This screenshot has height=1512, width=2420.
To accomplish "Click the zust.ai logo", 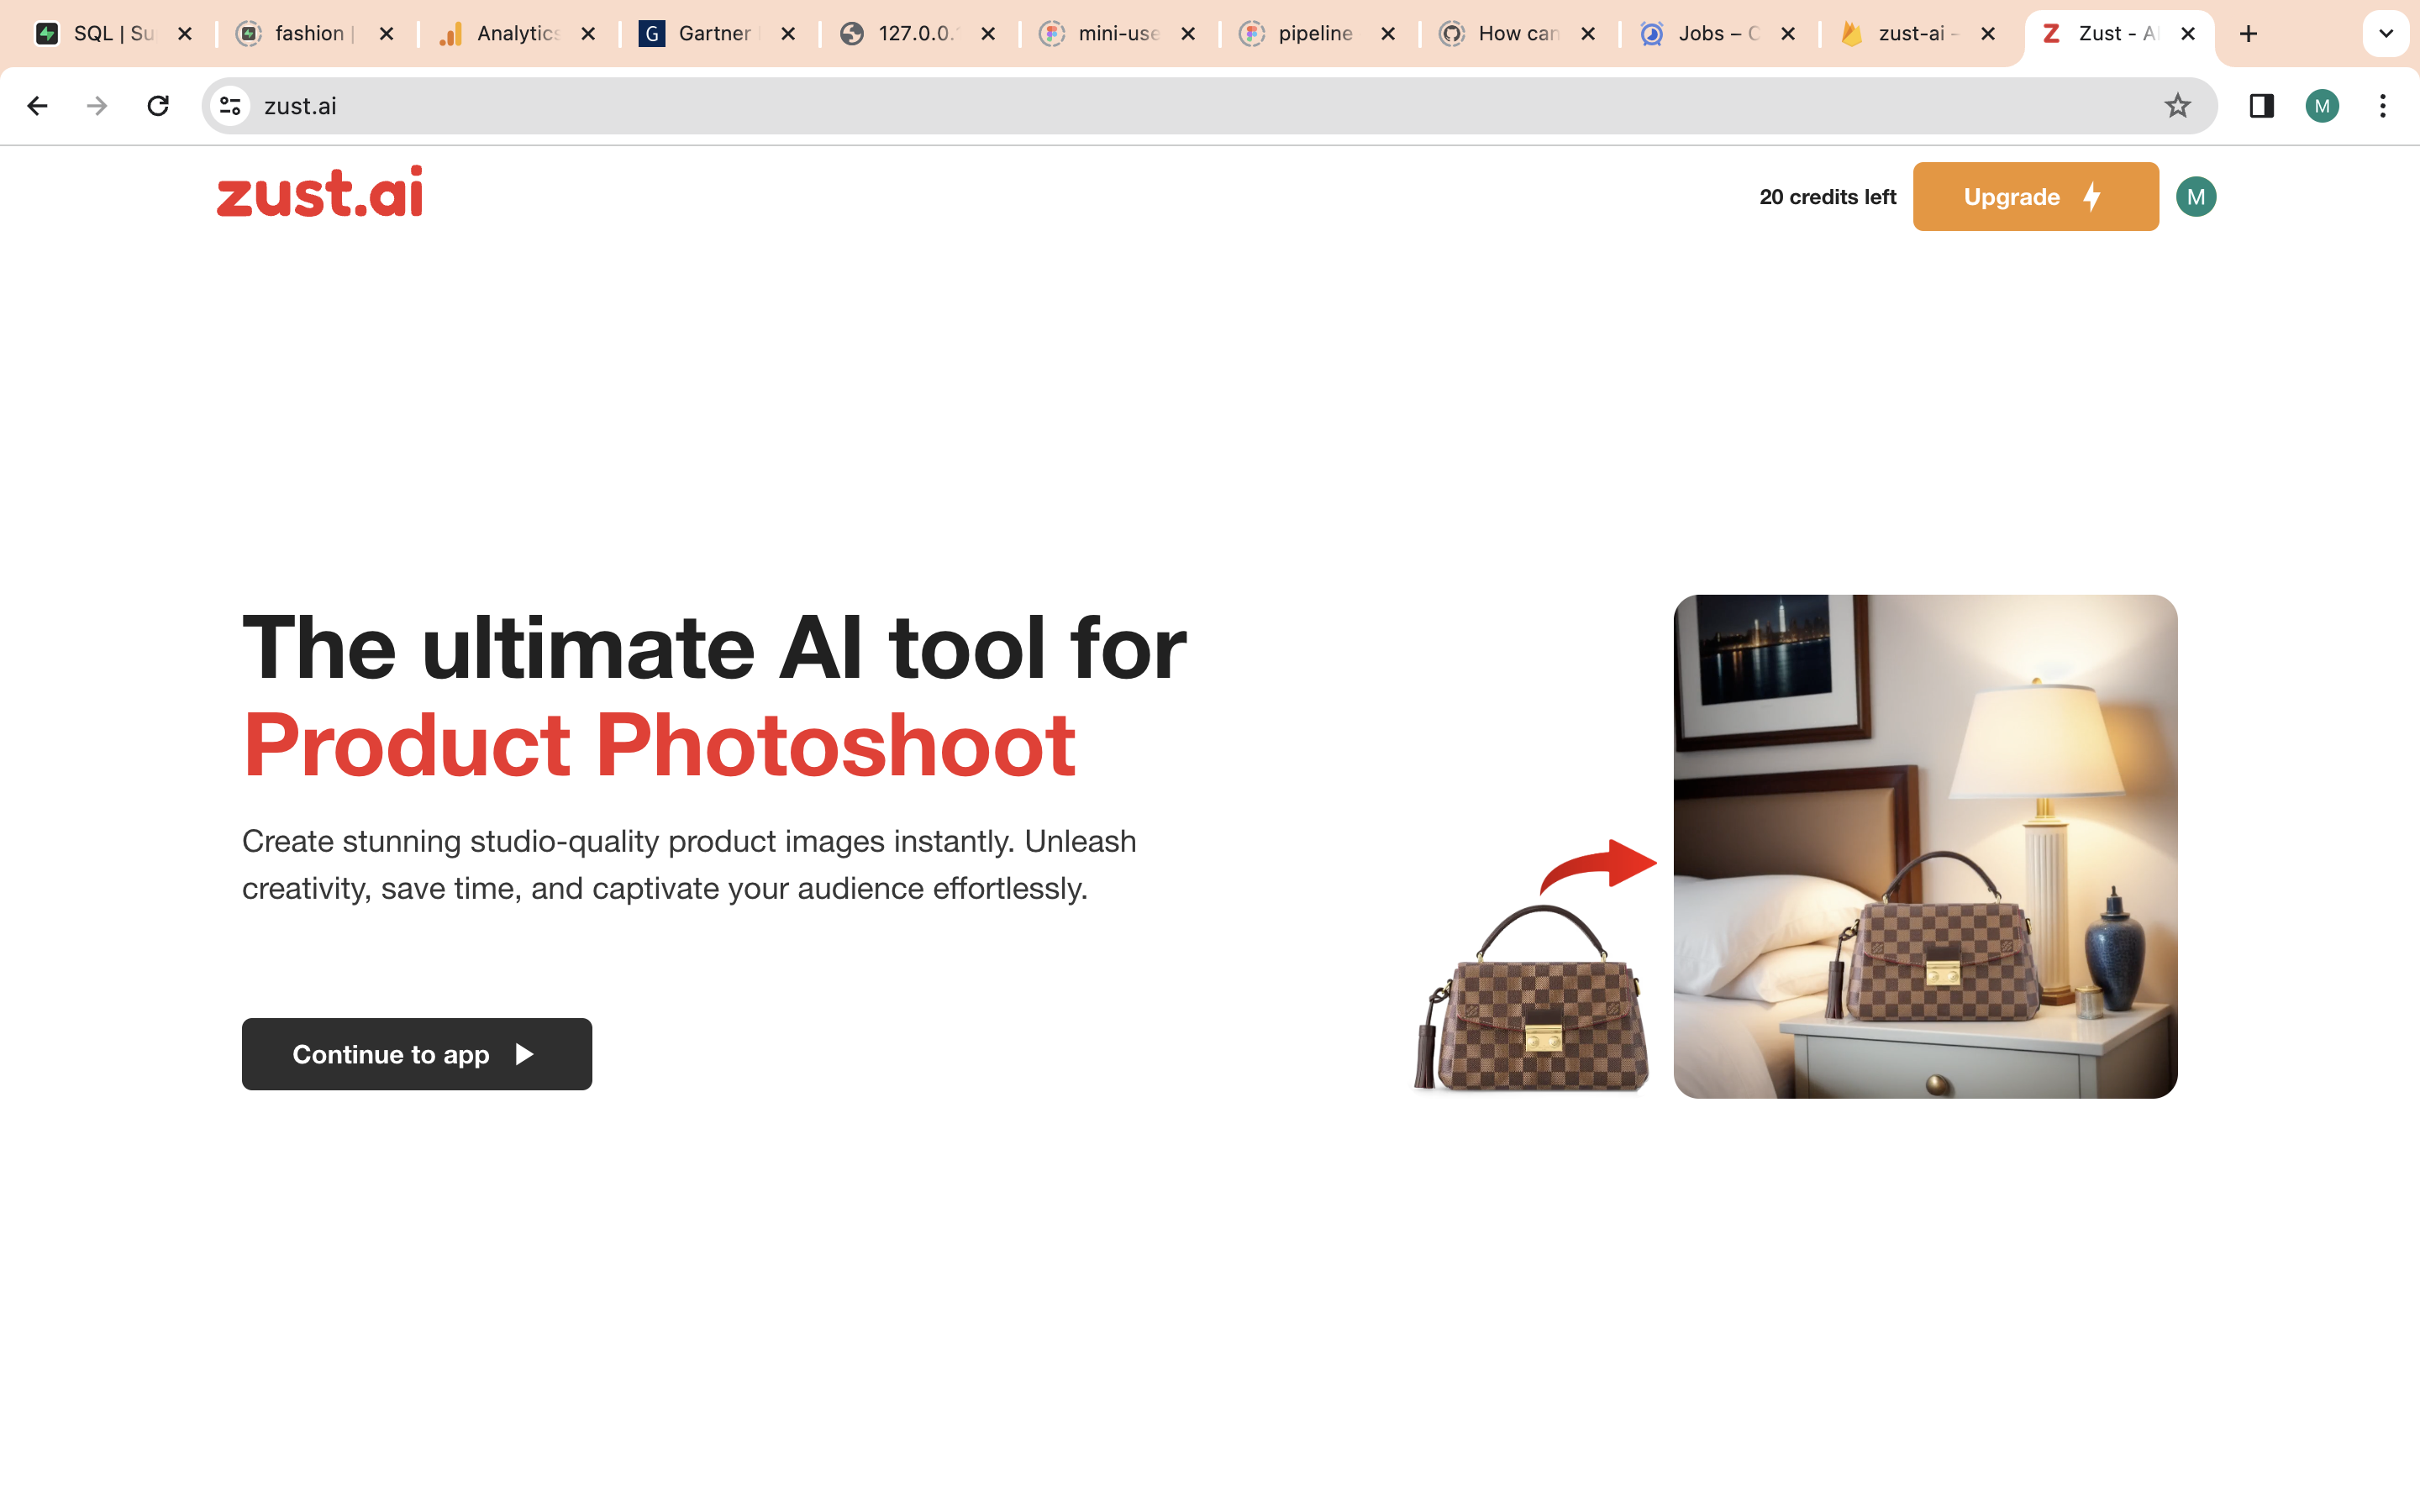I will (319, 193).
